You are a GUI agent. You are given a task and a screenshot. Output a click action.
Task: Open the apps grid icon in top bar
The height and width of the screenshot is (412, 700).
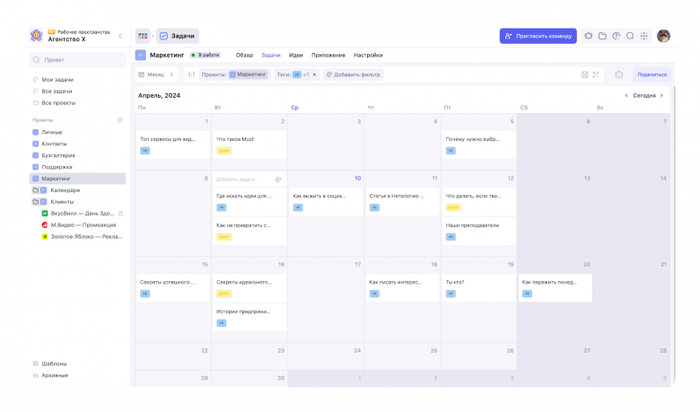coord(644,36)
